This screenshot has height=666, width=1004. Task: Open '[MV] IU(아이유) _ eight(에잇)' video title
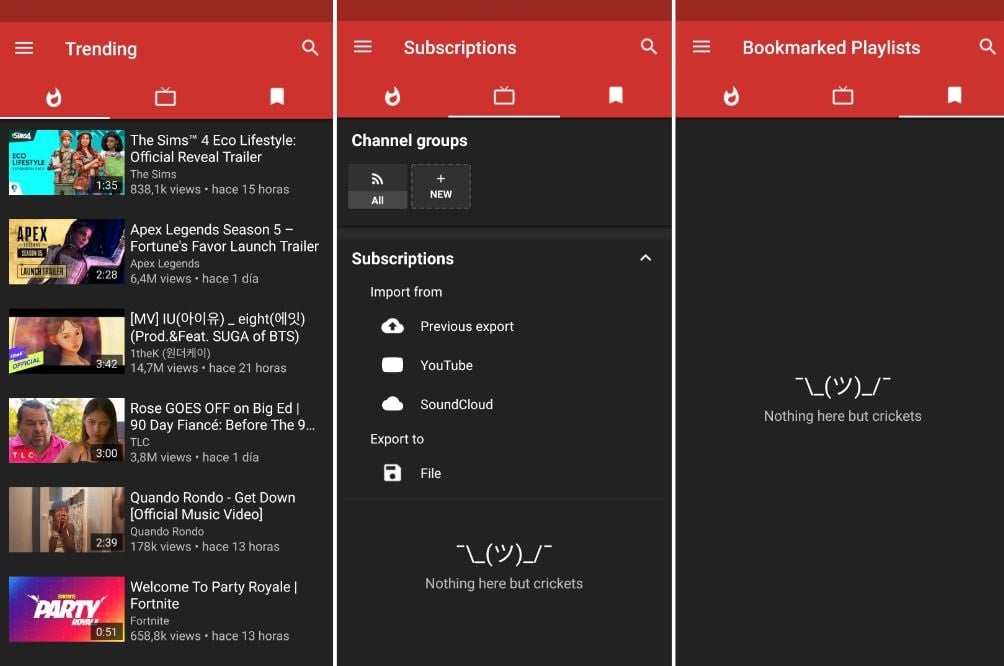pos(218,327)
